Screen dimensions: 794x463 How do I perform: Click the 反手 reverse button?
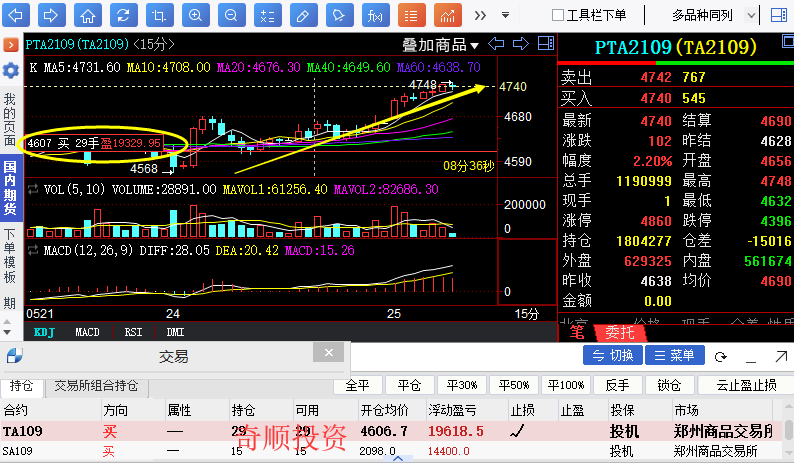(618, 385)
